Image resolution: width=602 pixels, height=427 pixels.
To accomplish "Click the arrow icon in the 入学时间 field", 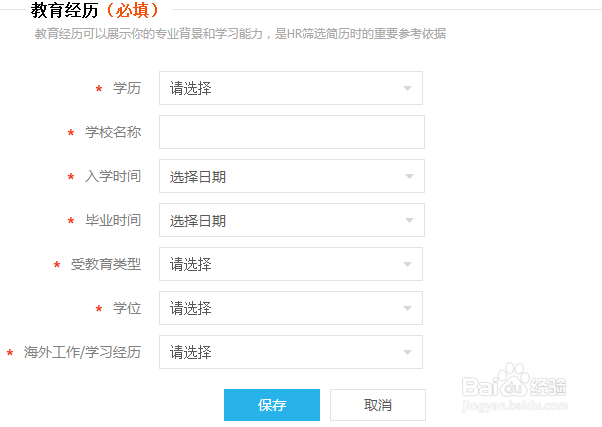I will tap(408, 177).
